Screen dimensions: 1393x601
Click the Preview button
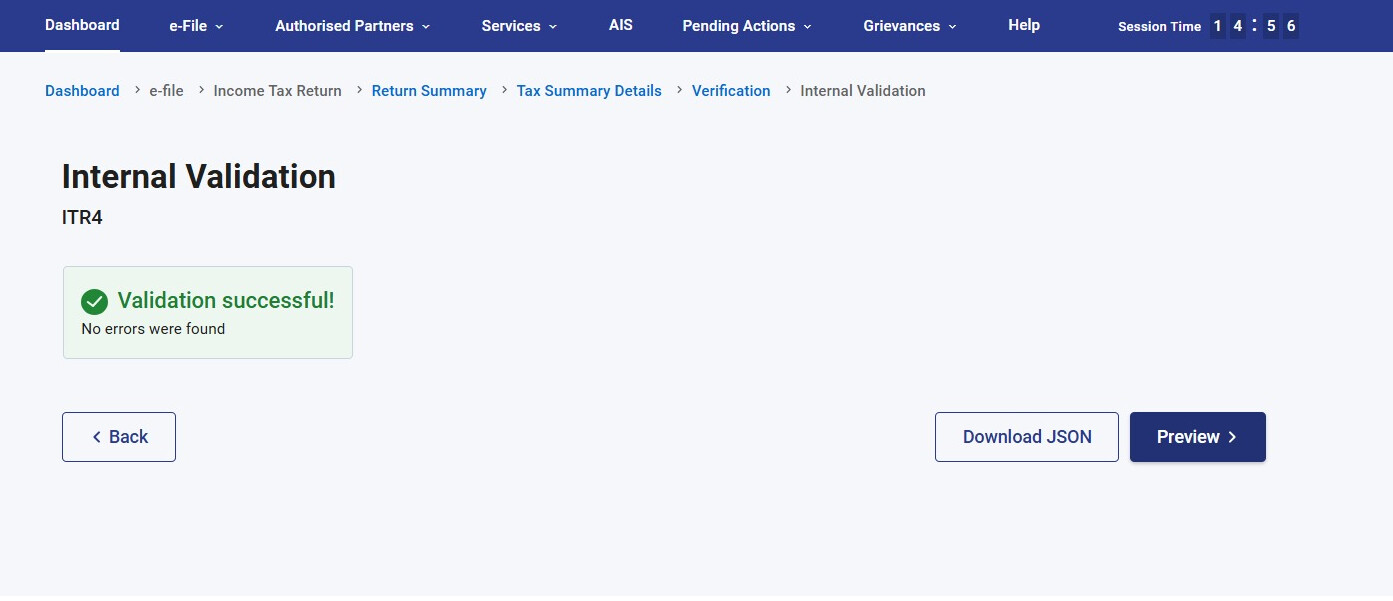point(1197,437)
